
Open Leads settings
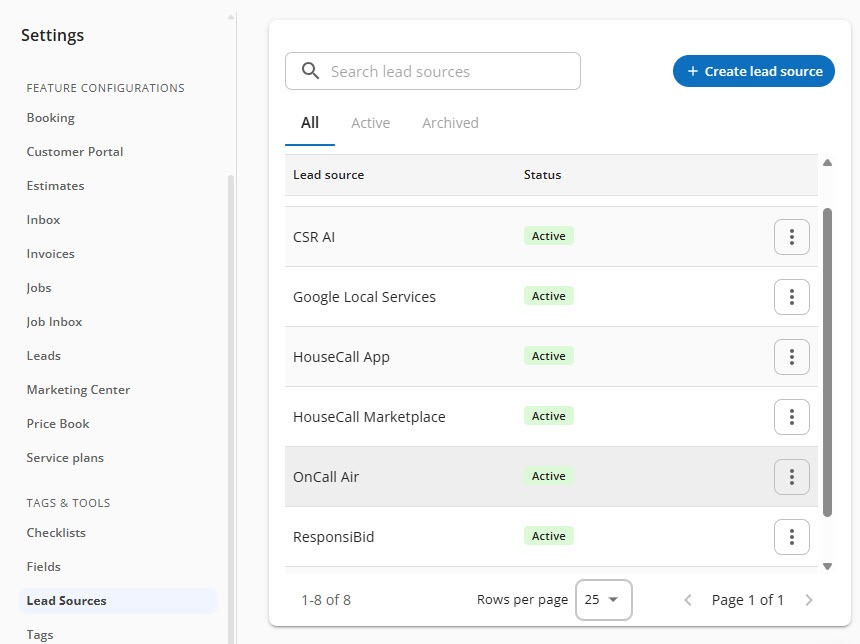(44, 356)
